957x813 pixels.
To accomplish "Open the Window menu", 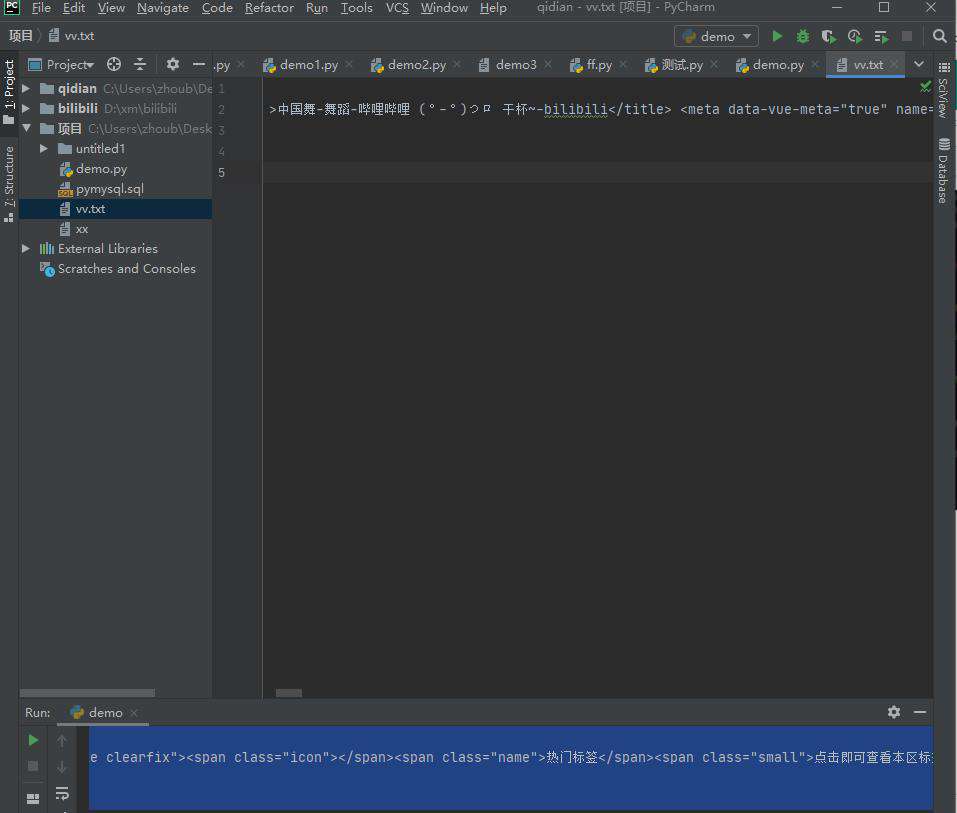I will pyautogui.click(x=444, y=8).
